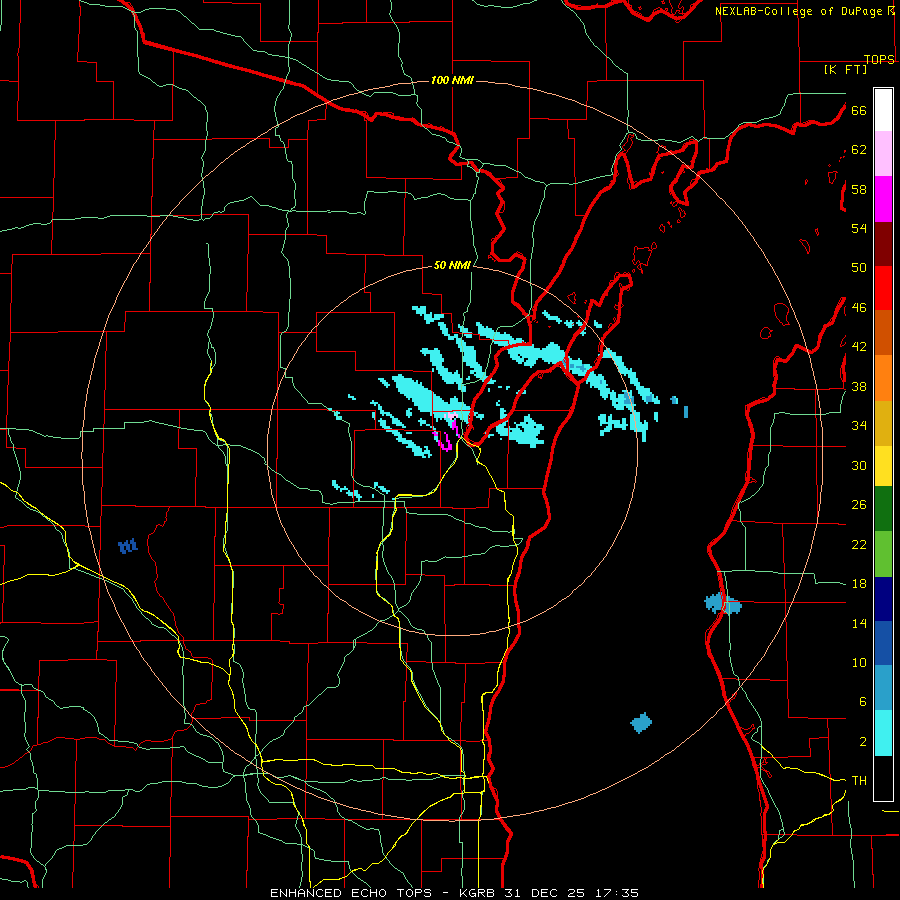Click the white swatch in the tops legend

click(x=883, y=110)
